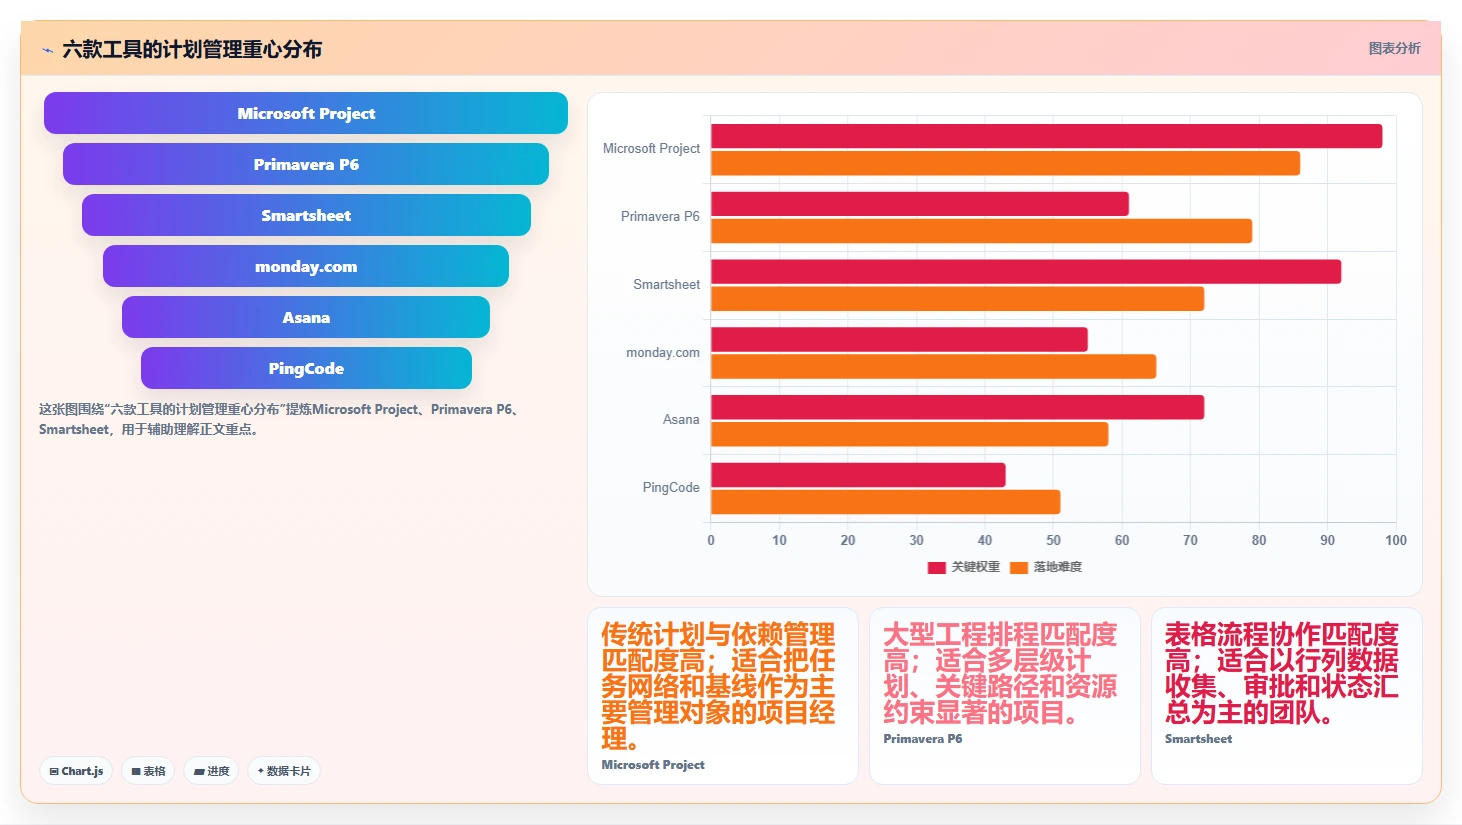This screenshot has height=825, width=1462.
Task: Open the 大型工程排程 Primavera P6 card
Action: coord(1005,696)
